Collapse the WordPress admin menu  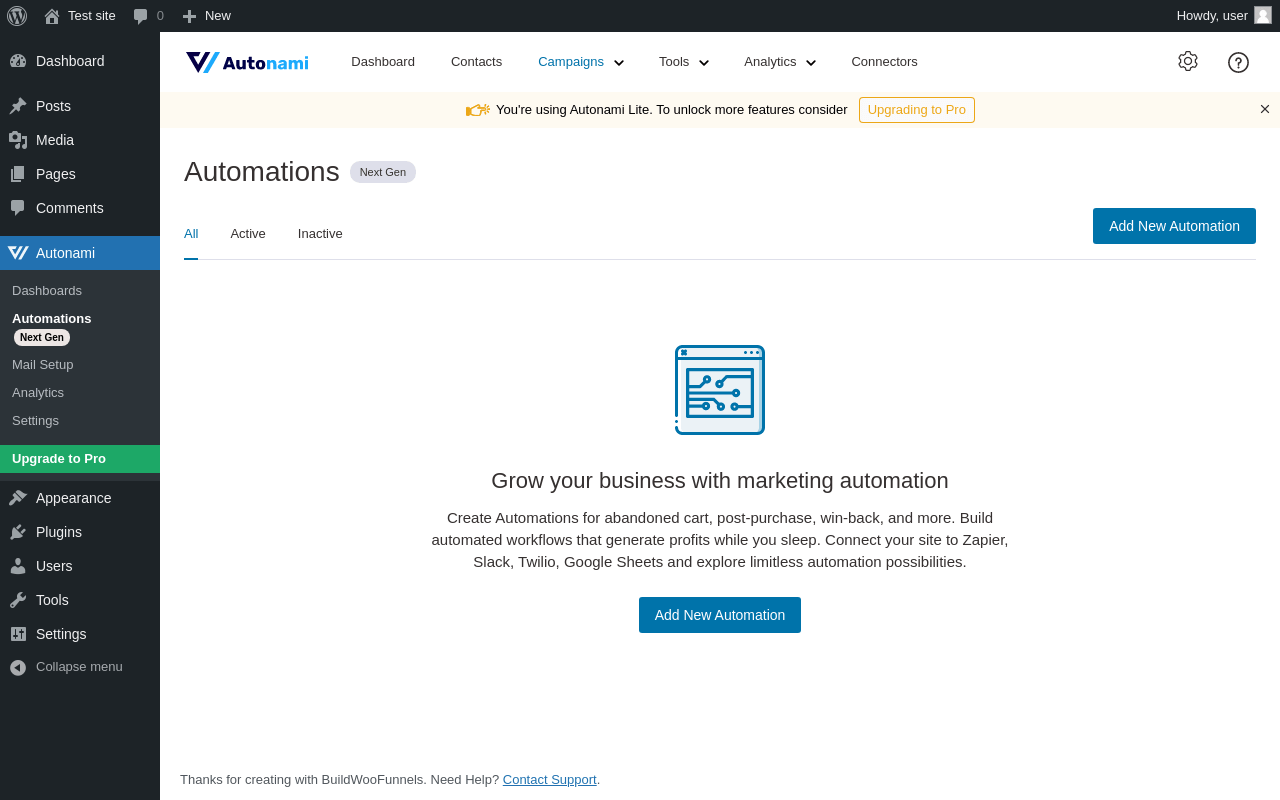click(66, 667)
